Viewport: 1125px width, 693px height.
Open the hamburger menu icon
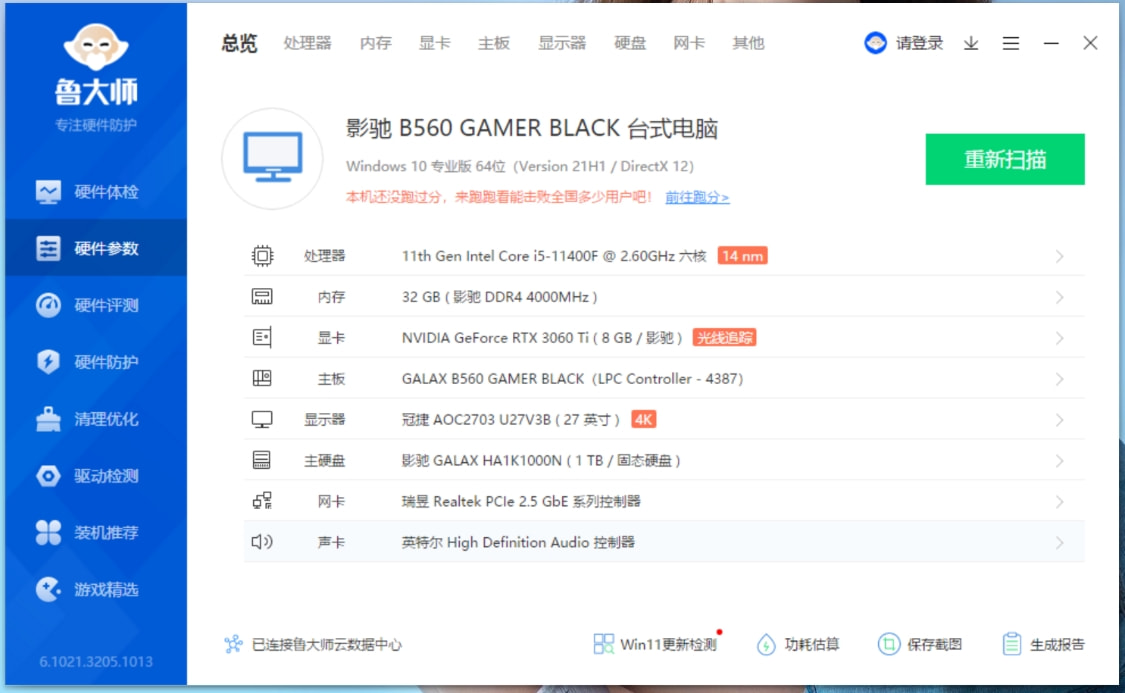coord(1010,43)
